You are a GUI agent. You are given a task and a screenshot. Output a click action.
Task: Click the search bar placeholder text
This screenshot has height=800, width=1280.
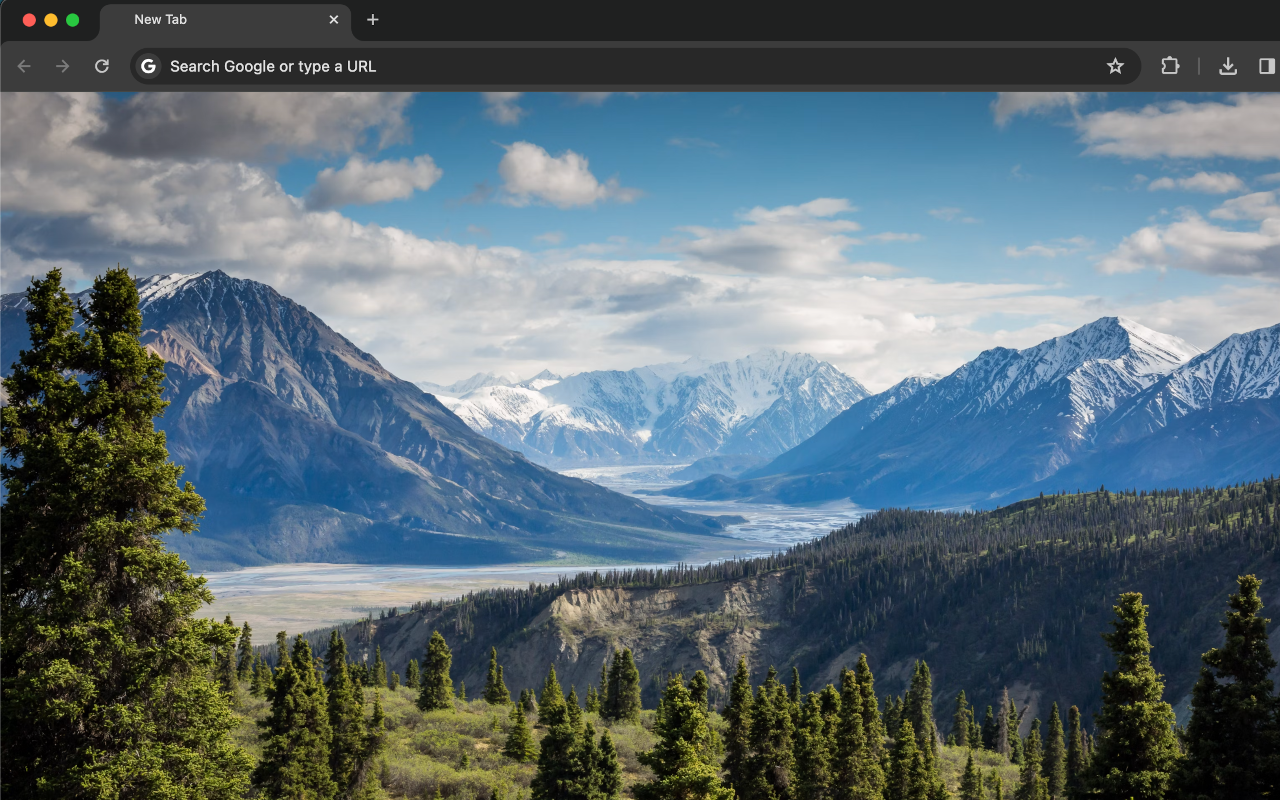272,66
